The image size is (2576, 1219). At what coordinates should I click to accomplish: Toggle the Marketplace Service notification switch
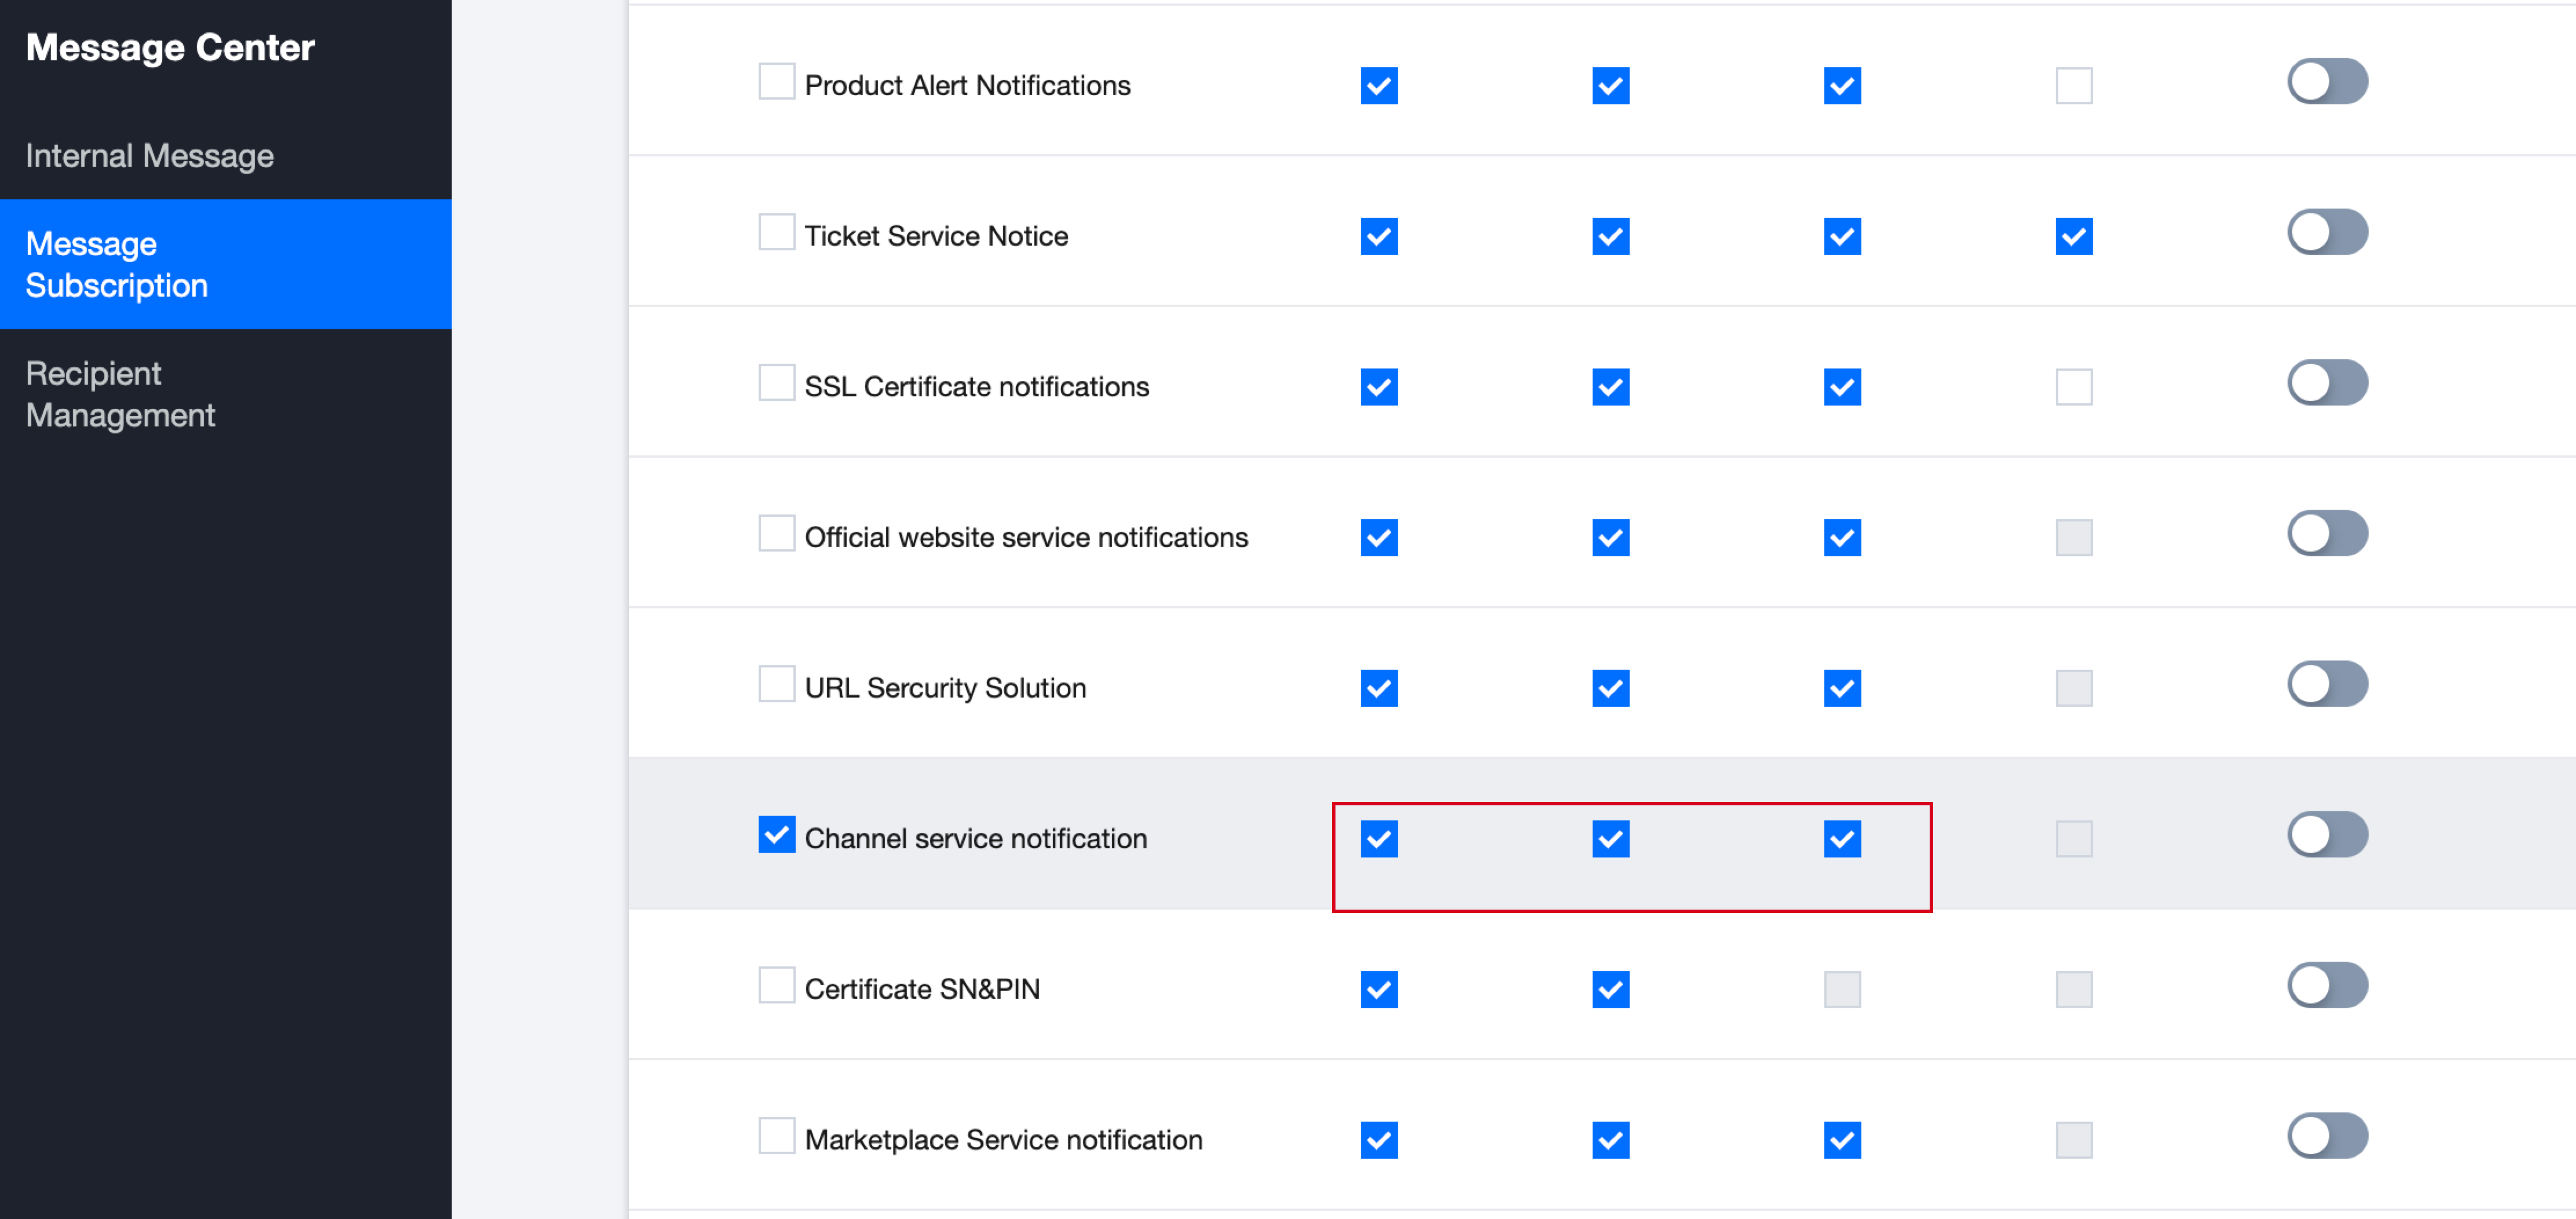(x=2327, y=1136)
